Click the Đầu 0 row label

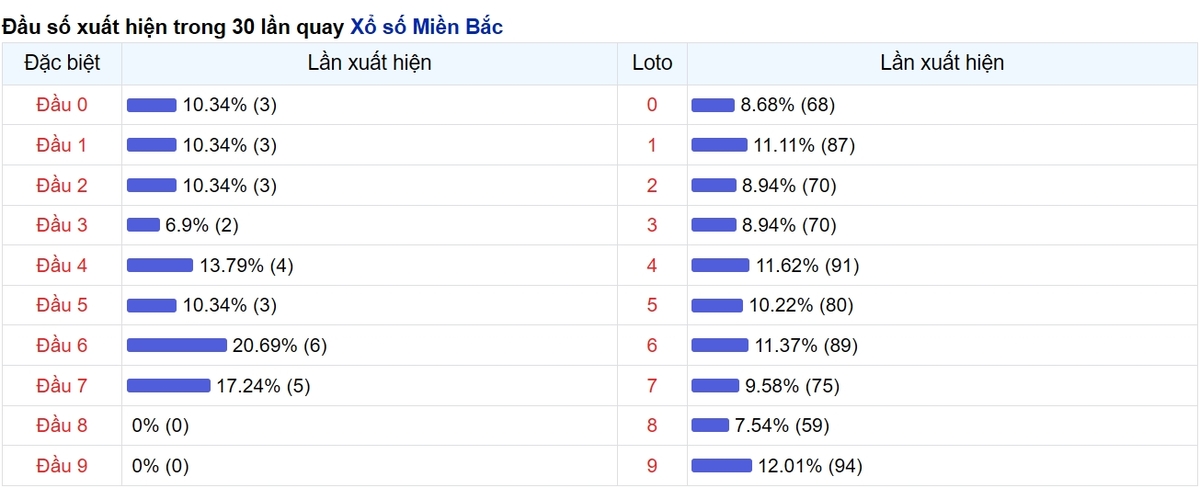pyautogui.click(x=62, y=105)
